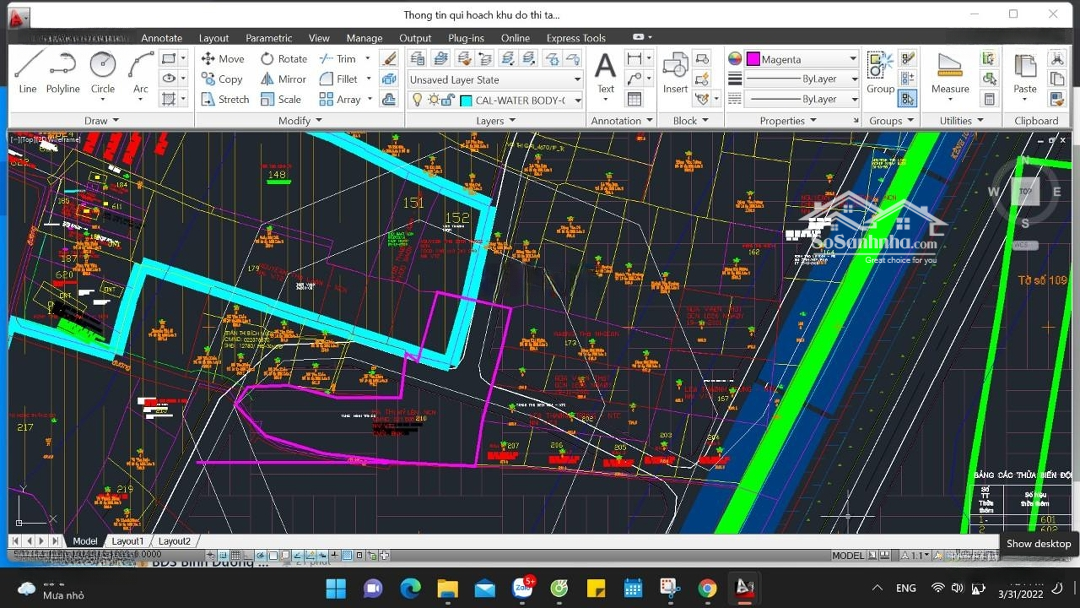Toggle the layer on/off lightbulb icon
This screenshot has width=1080, height=608.
click(418, 100)
